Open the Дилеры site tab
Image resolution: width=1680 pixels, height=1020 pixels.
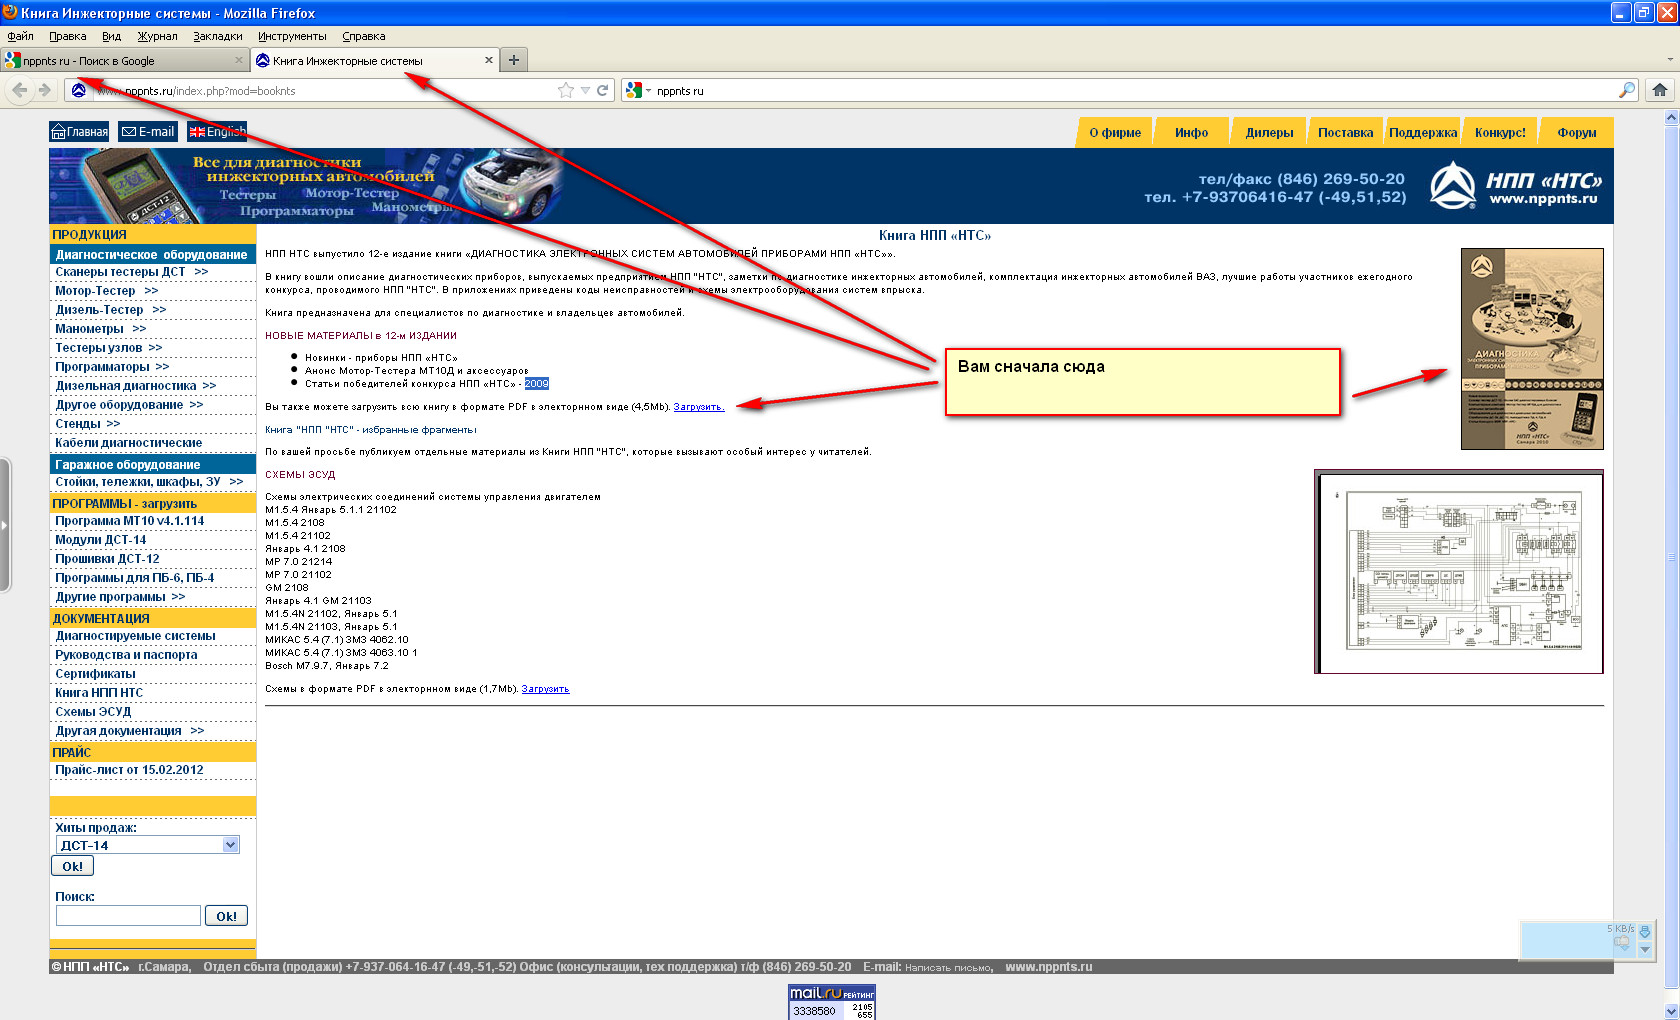[1269, 132]
